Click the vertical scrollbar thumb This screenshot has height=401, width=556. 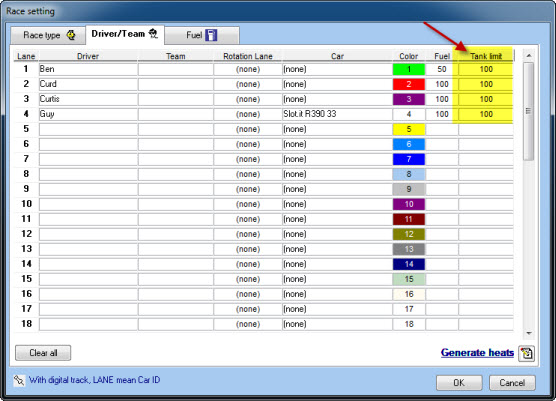(529, 111)
